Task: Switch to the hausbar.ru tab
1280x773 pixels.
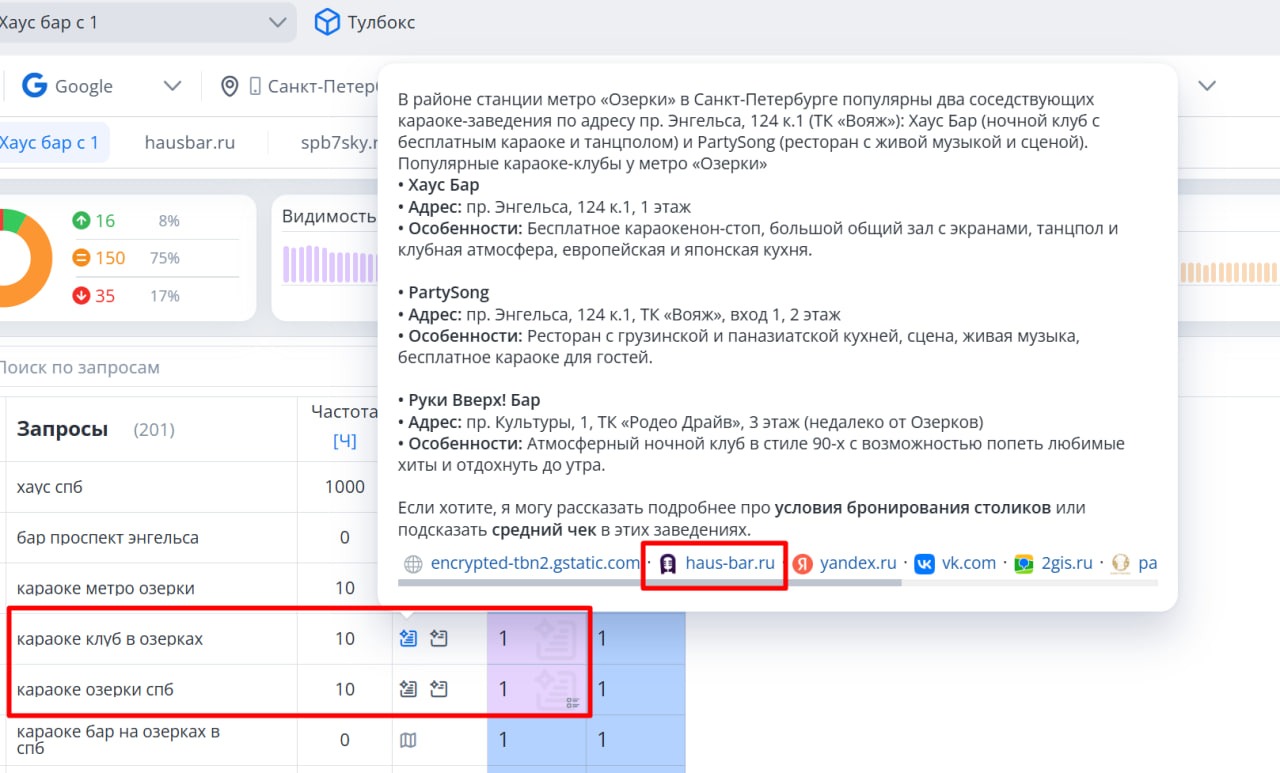Action: [190, 142]
